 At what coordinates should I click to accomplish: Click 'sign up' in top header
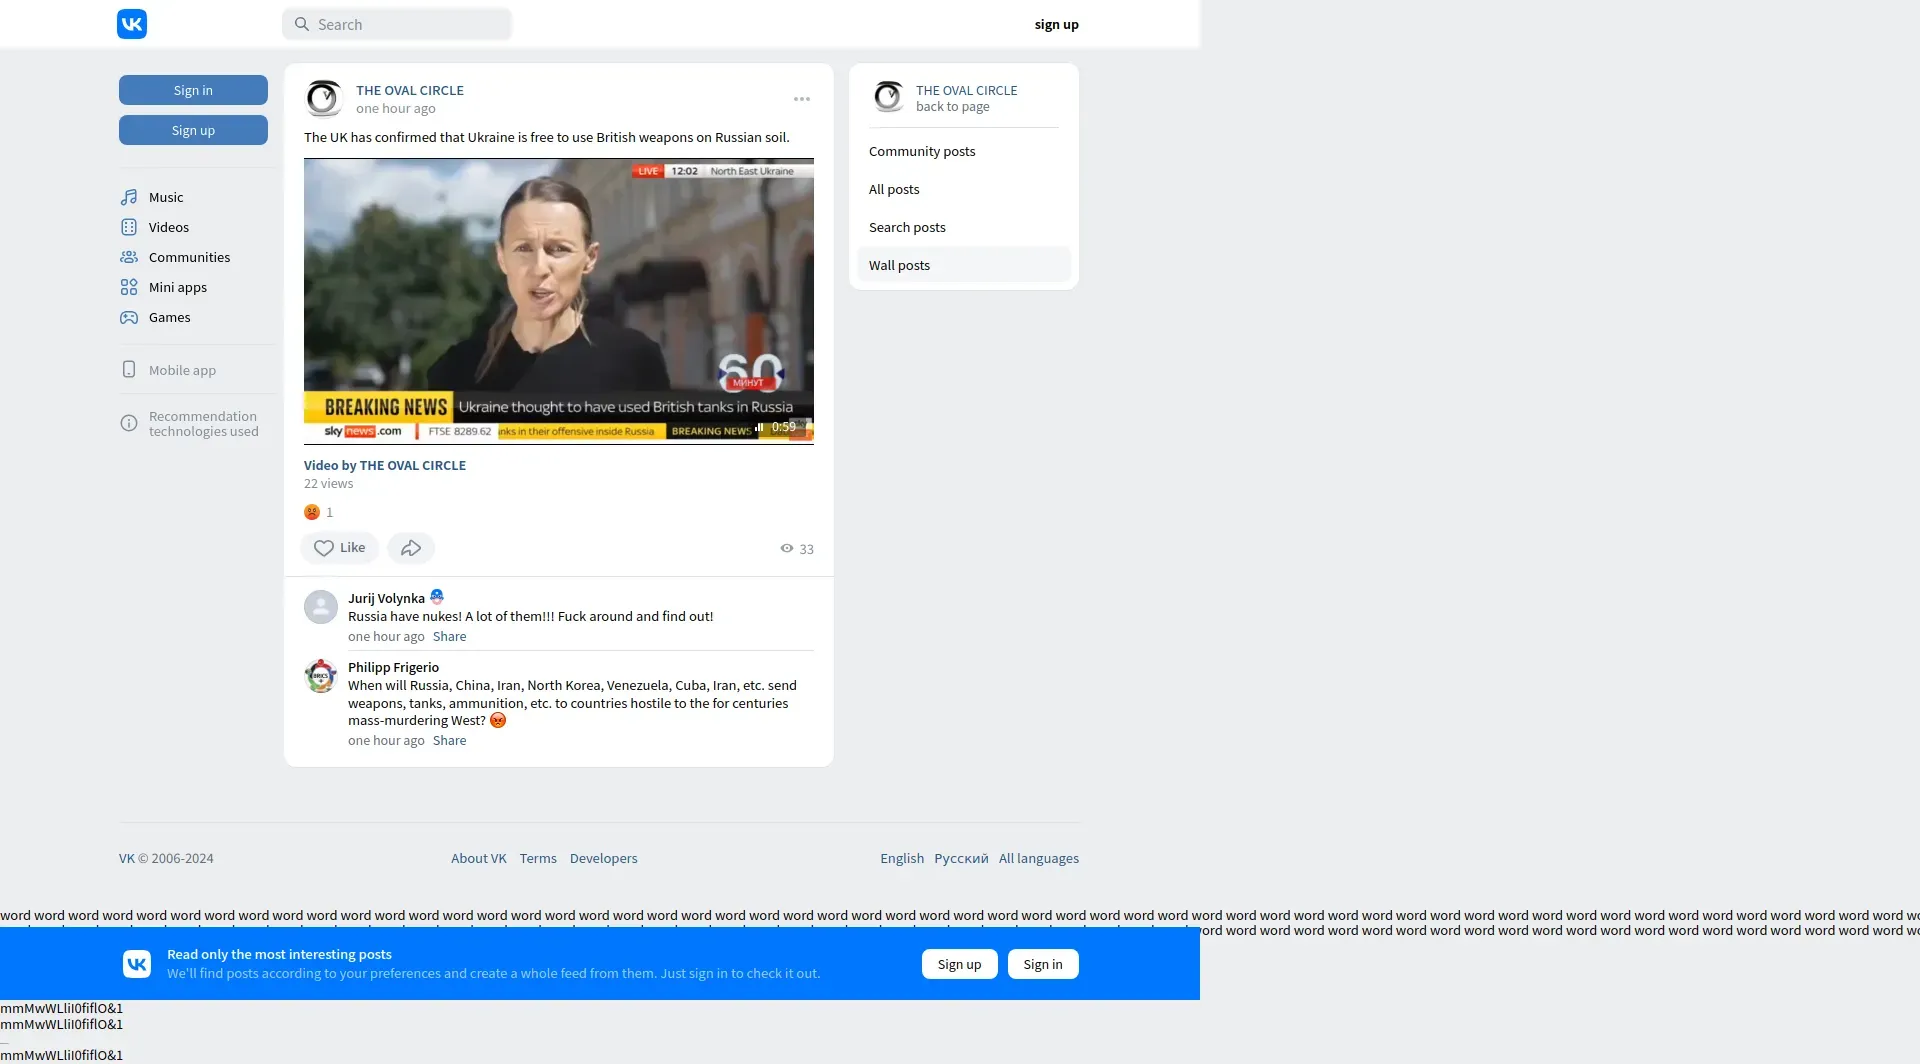coord(1057,24)
